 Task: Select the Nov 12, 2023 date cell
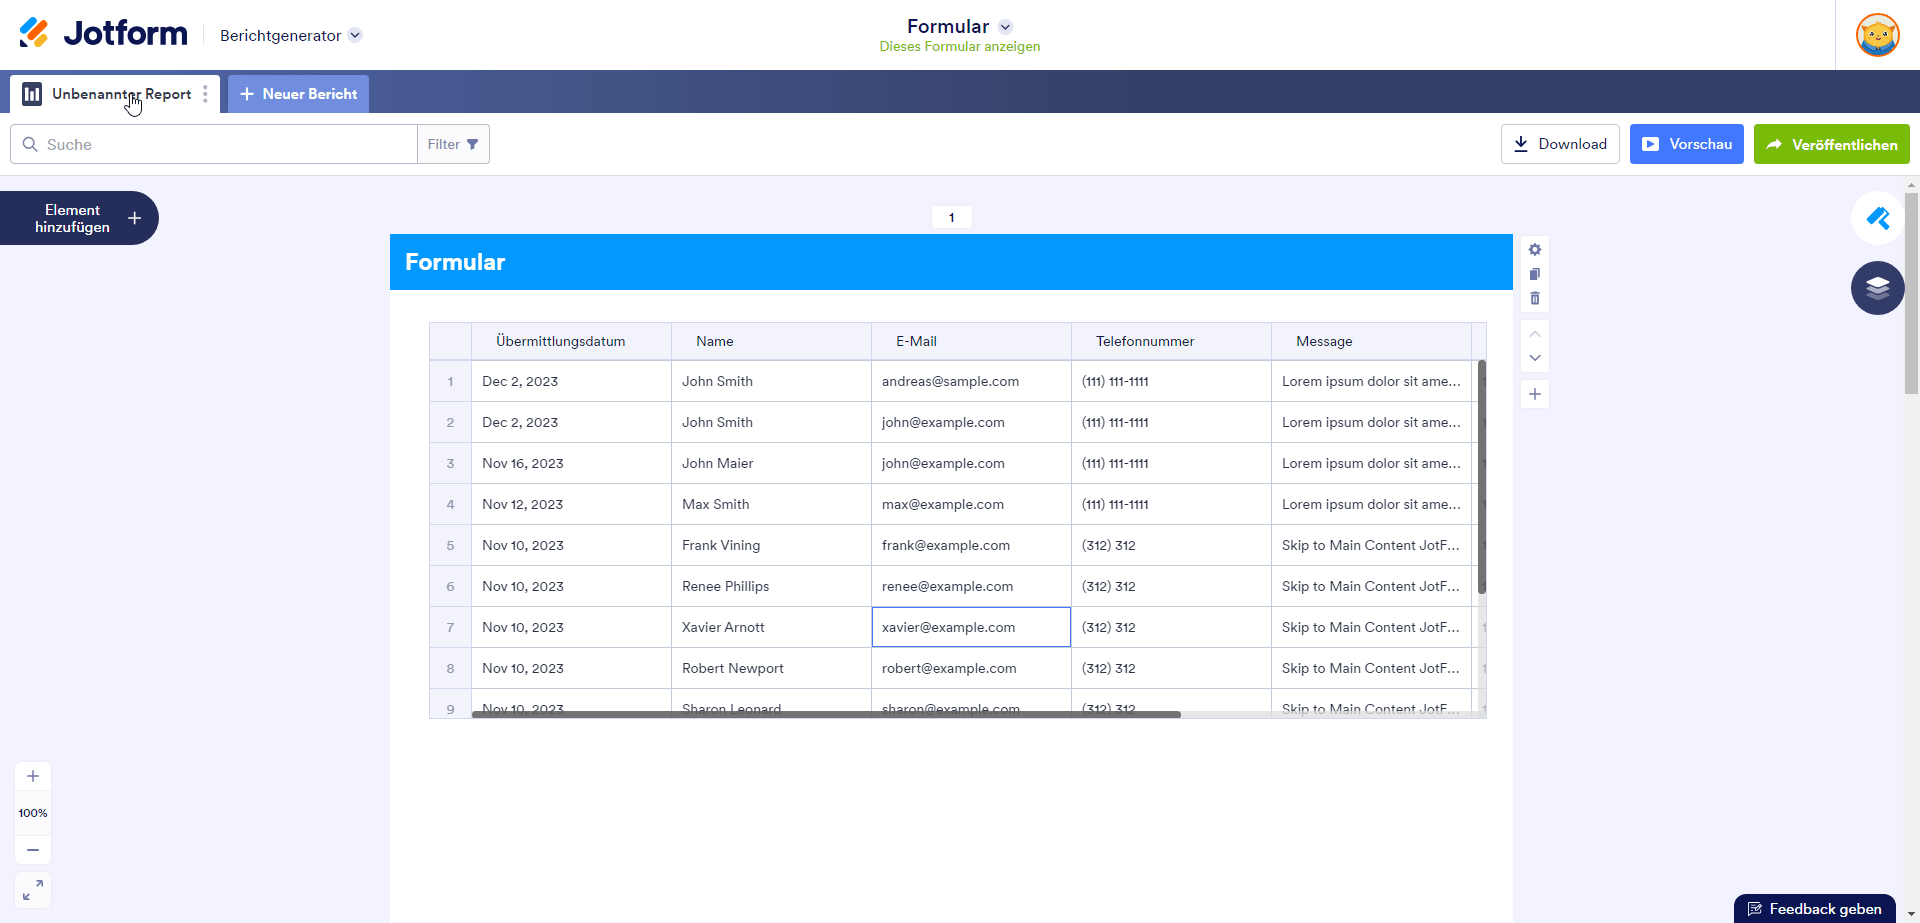pos(571,504)
